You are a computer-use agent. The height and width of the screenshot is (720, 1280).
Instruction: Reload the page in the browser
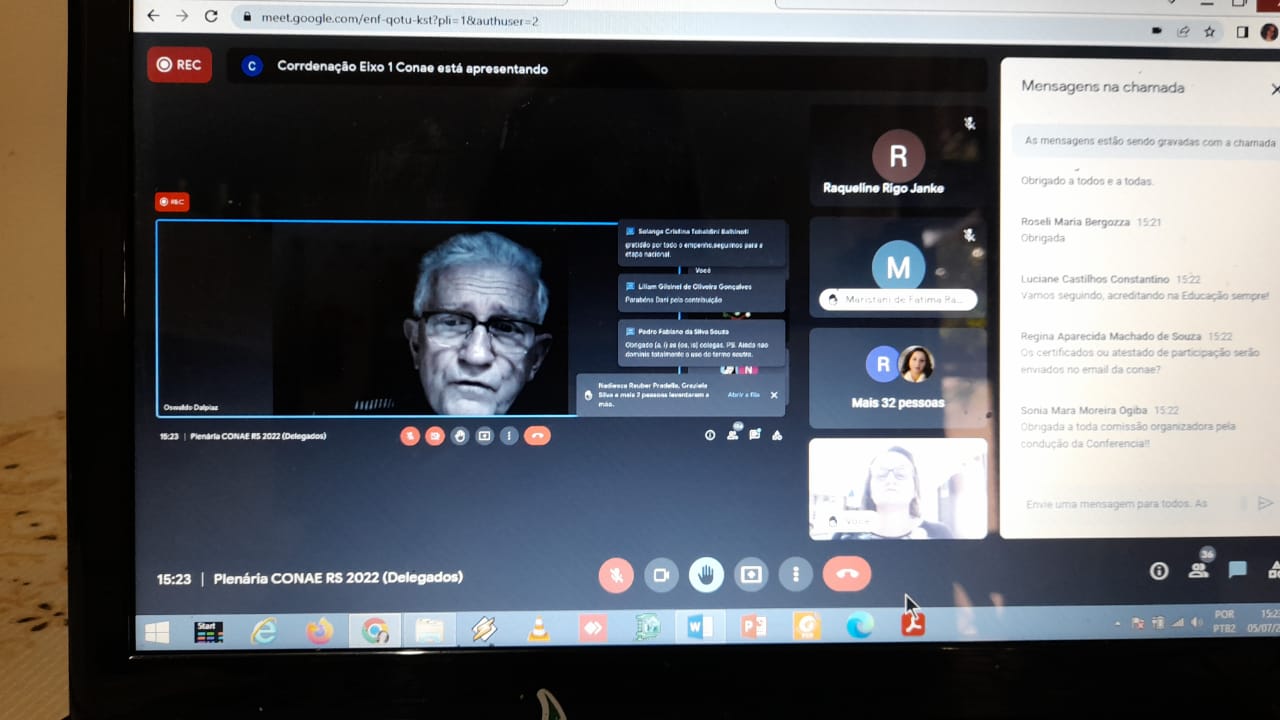[x=211, y=17]
